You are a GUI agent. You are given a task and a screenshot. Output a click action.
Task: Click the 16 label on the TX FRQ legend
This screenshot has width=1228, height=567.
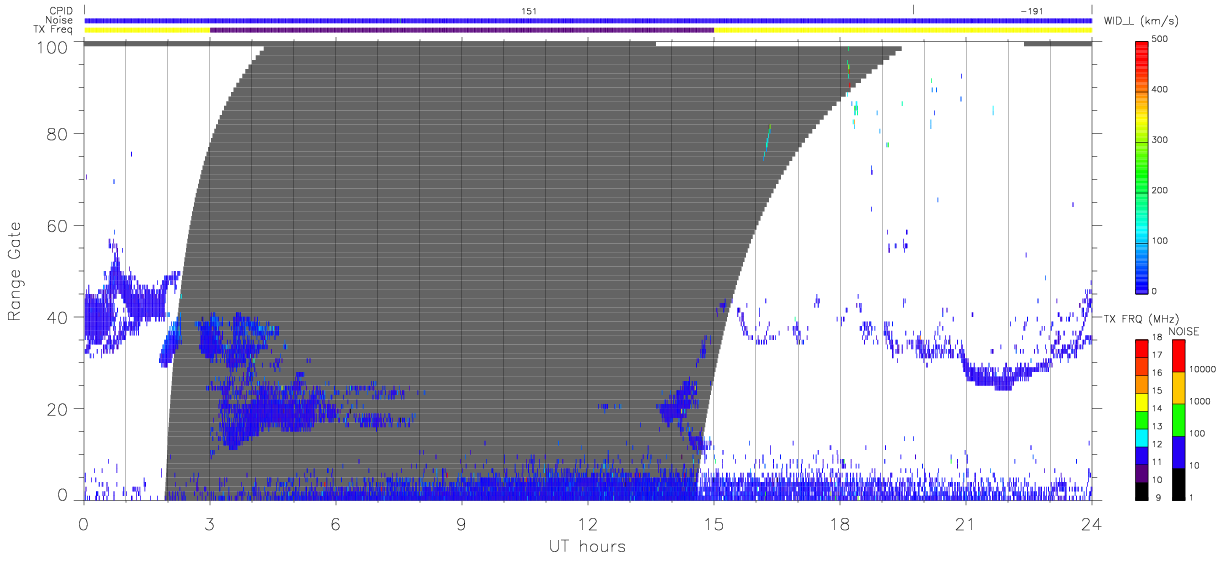[x=1156, y=373]
